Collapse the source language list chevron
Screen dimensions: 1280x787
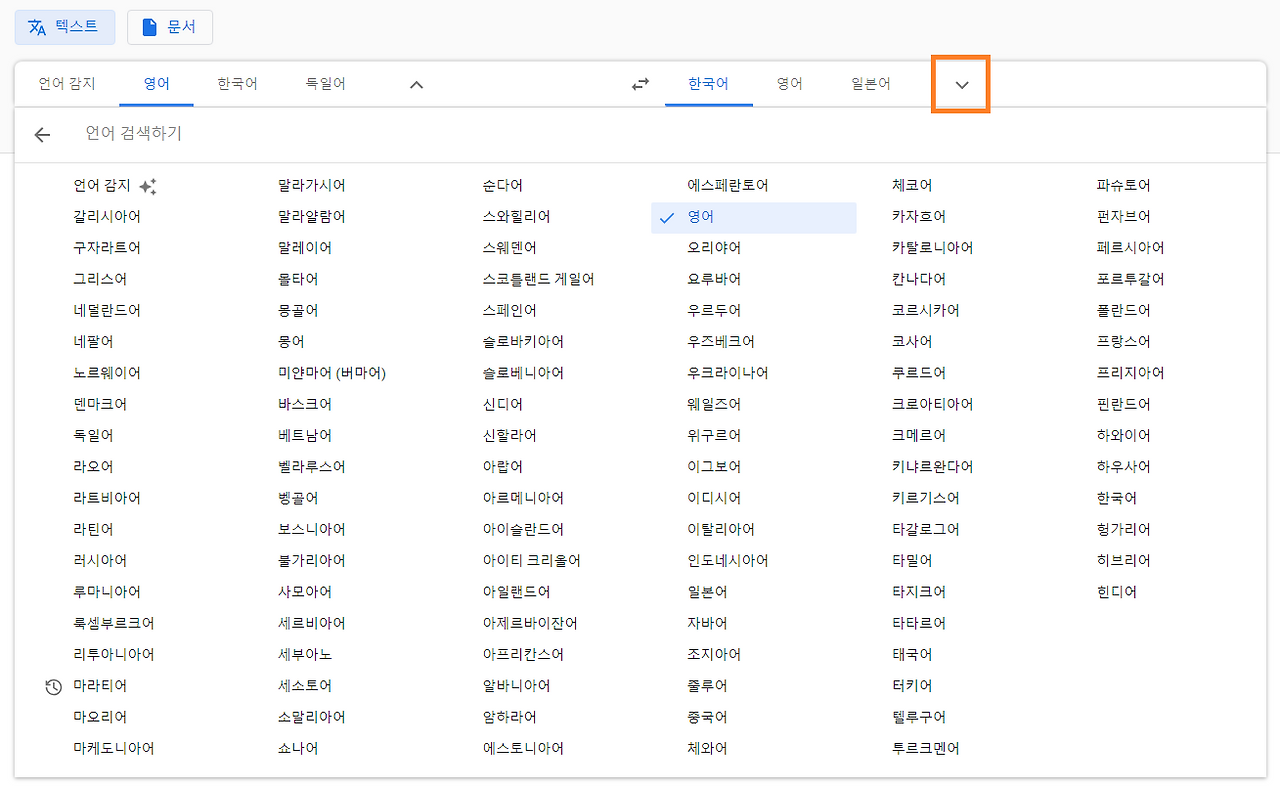pyautogui.click(x=417, y=85)
